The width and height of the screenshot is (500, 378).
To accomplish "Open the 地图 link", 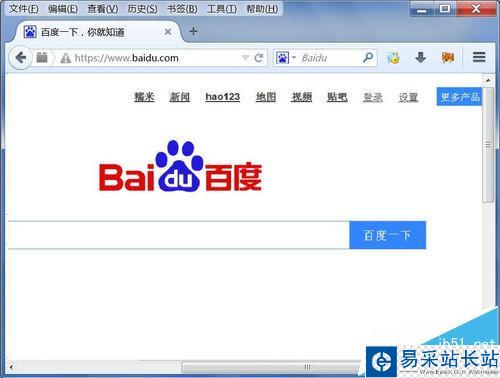I will pos(266,97).
